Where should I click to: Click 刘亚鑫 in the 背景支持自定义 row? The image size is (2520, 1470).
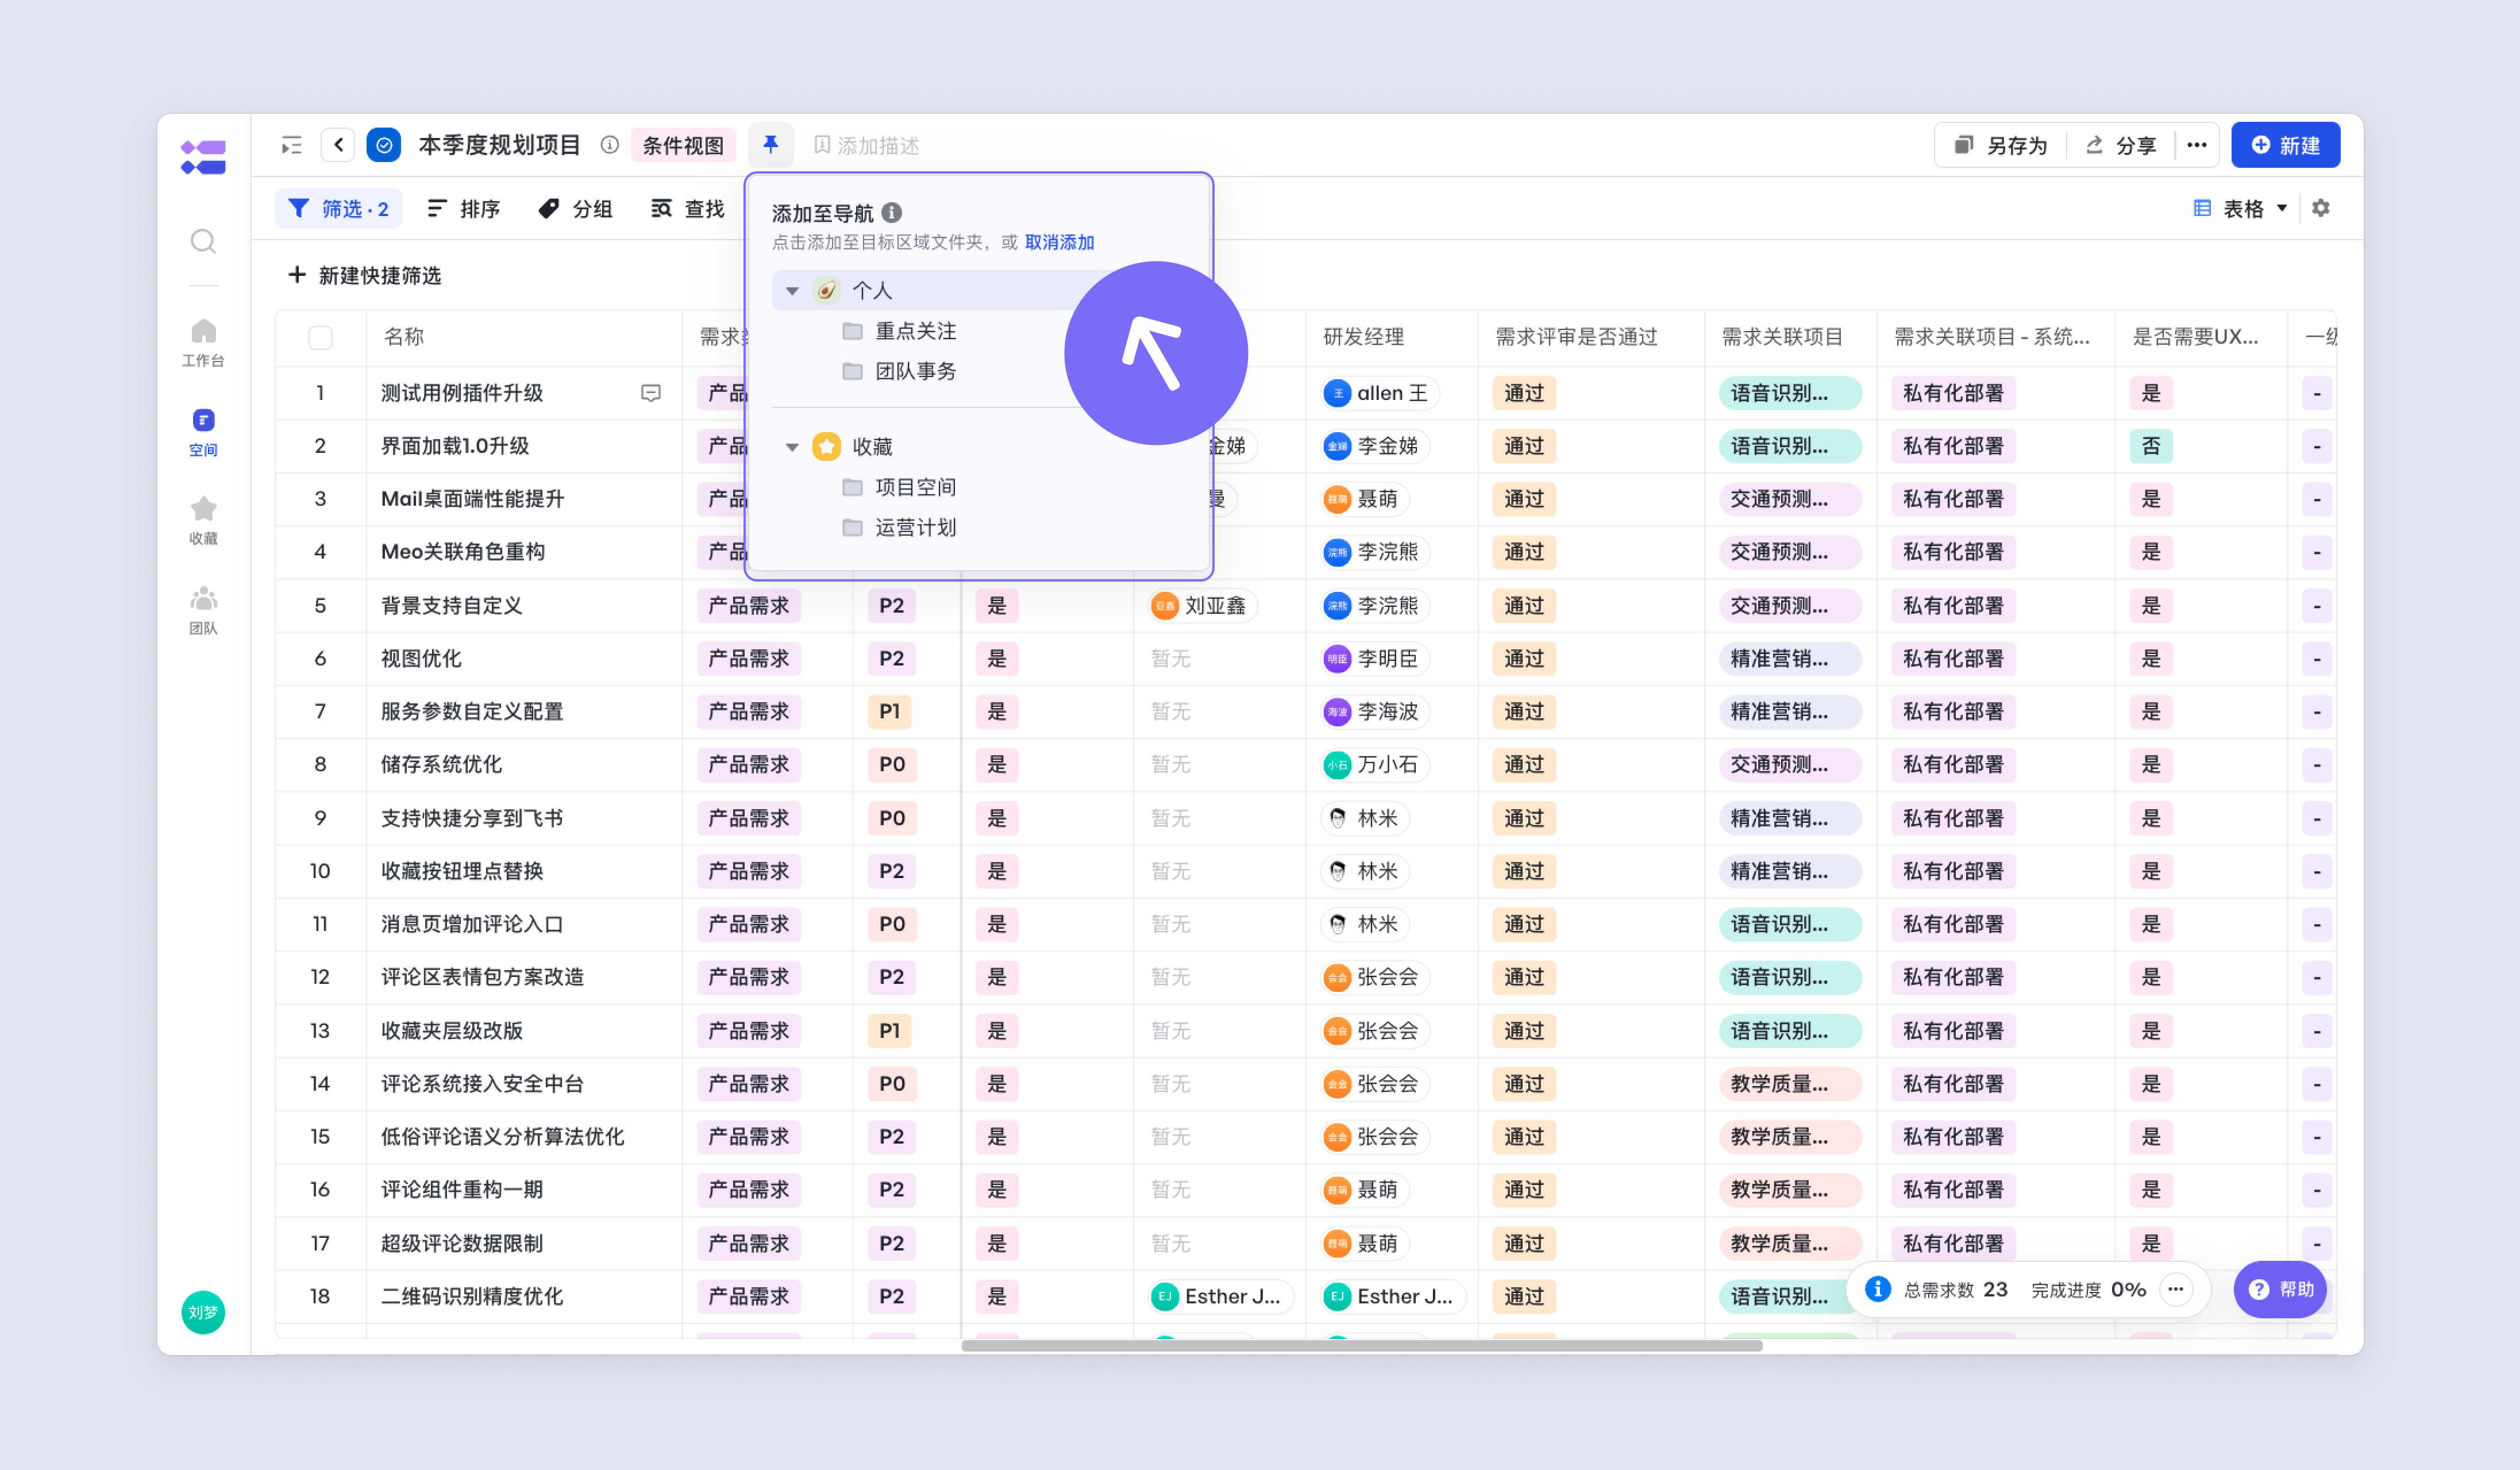pos(1202,606)
